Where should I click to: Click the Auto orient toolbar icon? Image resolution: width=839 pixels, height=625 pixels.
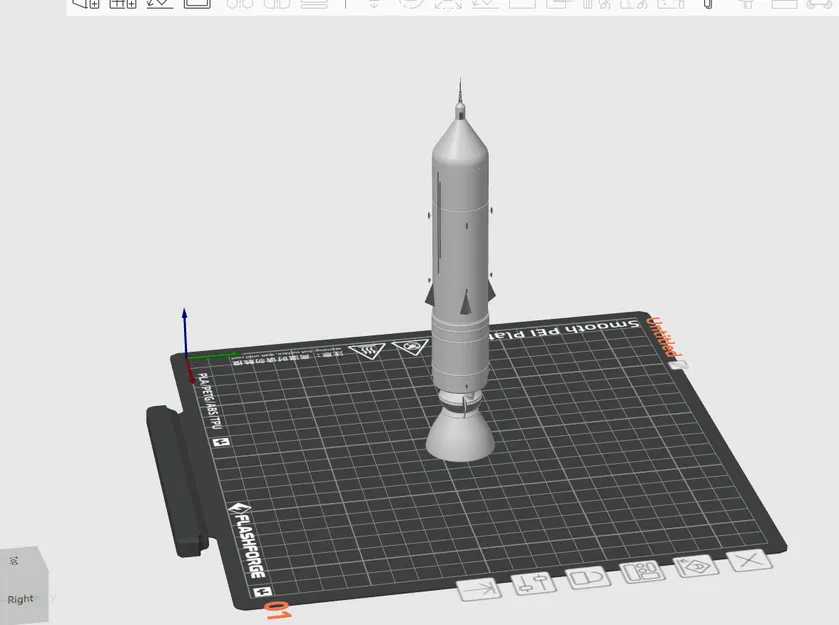pos(159,3)
